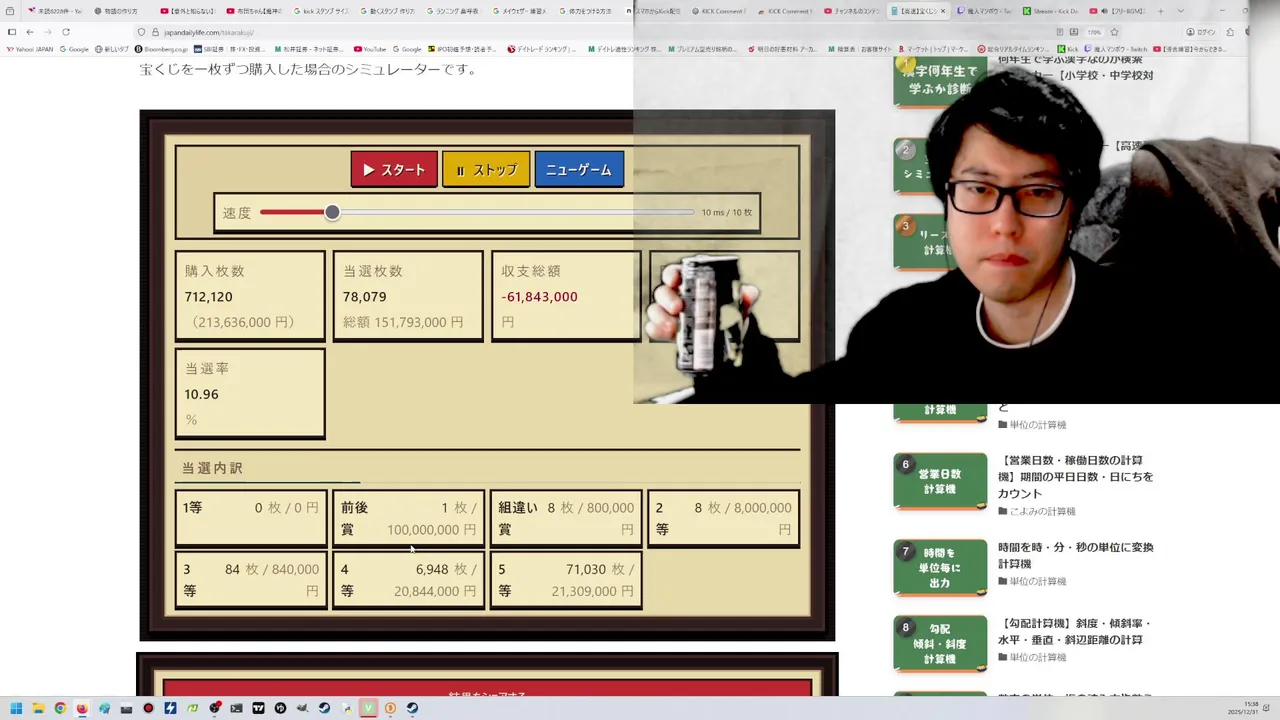The width and height of the screenshot is (1280, 720).
Task: Click こよみの計算機 category label
Action: tap(1042, 511)
